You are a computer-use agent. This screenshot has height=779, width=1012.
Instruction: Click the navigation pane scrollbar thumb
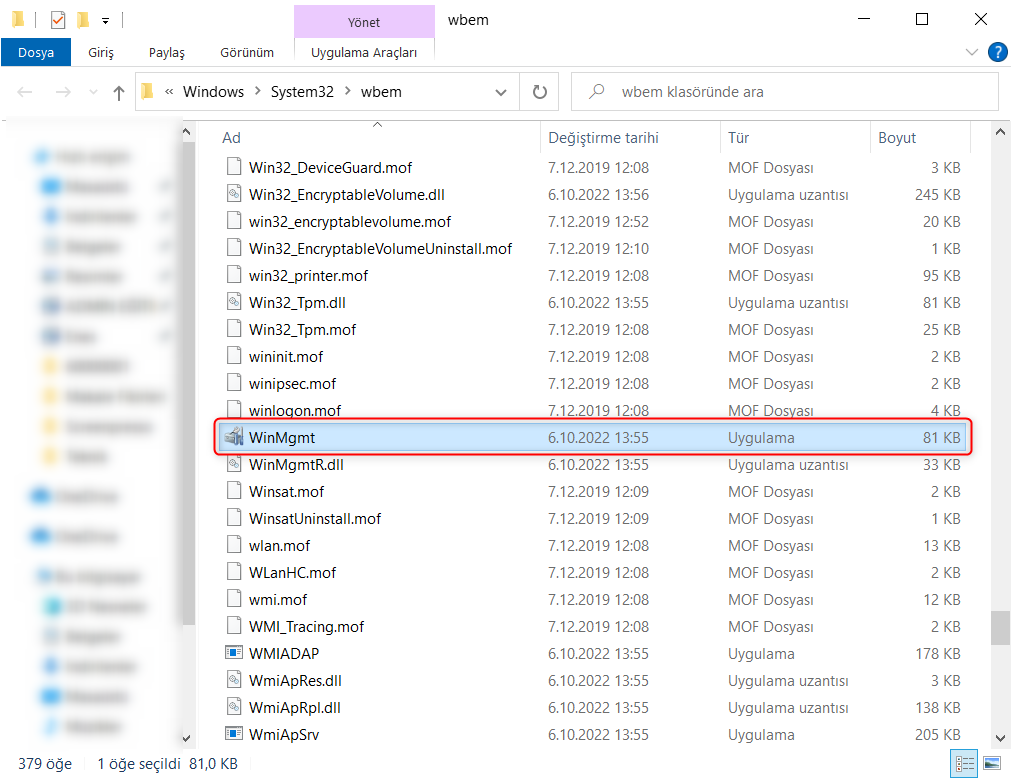click(188, 383)
